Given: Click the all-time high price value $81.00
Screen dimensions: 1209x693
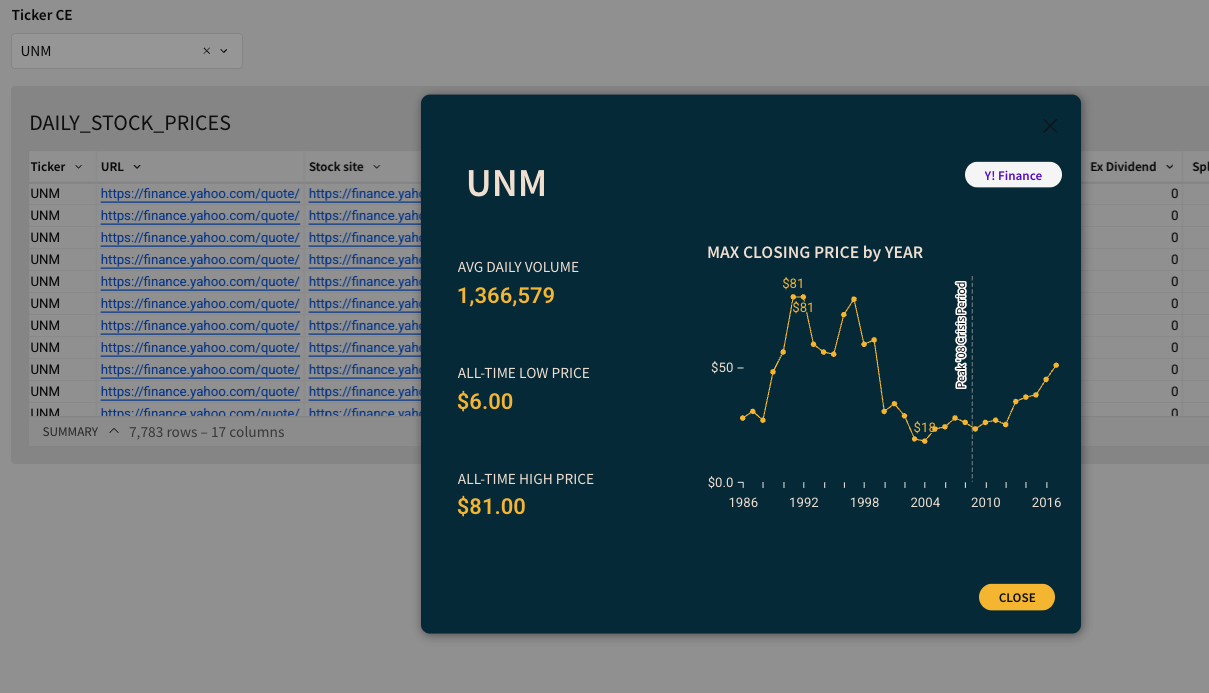Looking at the screenshot, I should pyautogui.click(x=491, y=506).
